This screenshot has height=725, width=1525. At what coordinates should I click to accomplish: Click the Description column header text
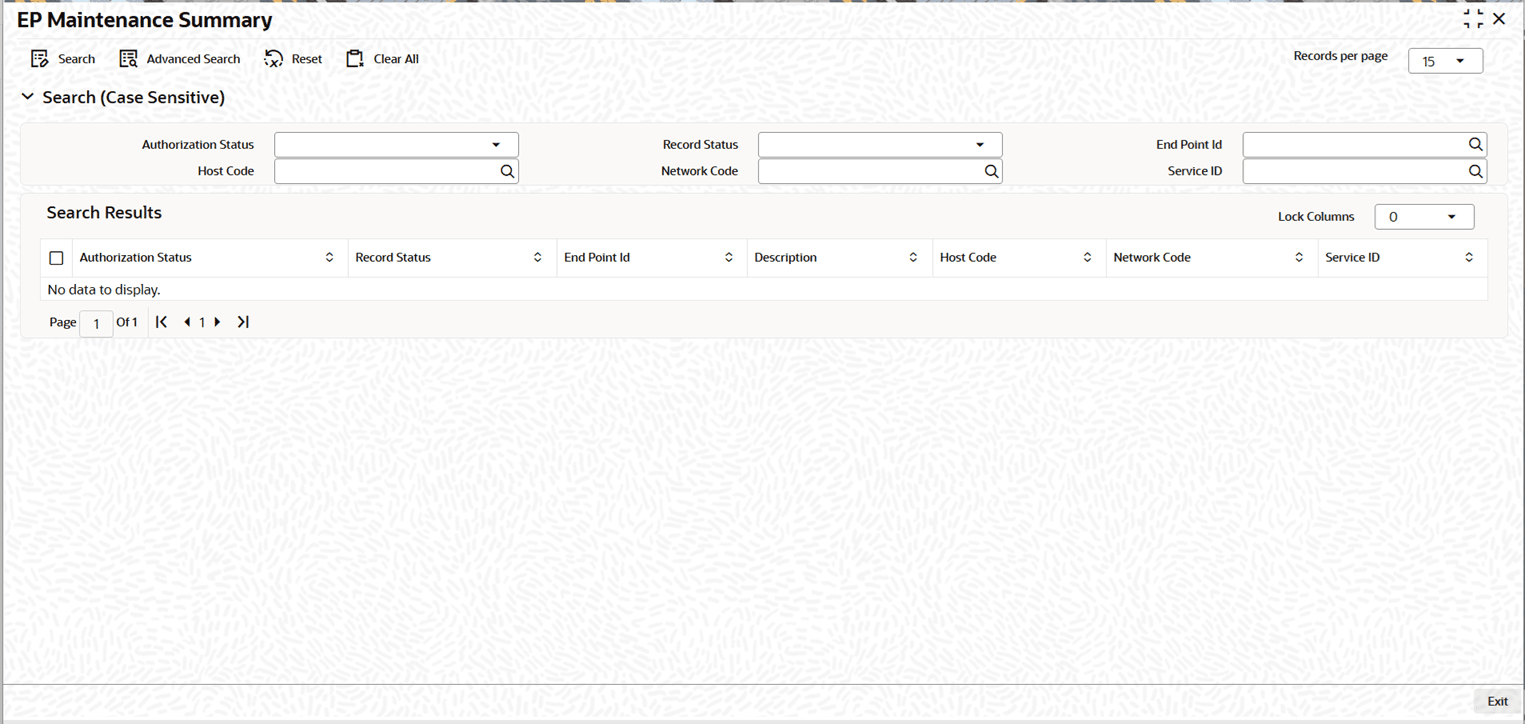pyautogui.click(x=785, y=258)
